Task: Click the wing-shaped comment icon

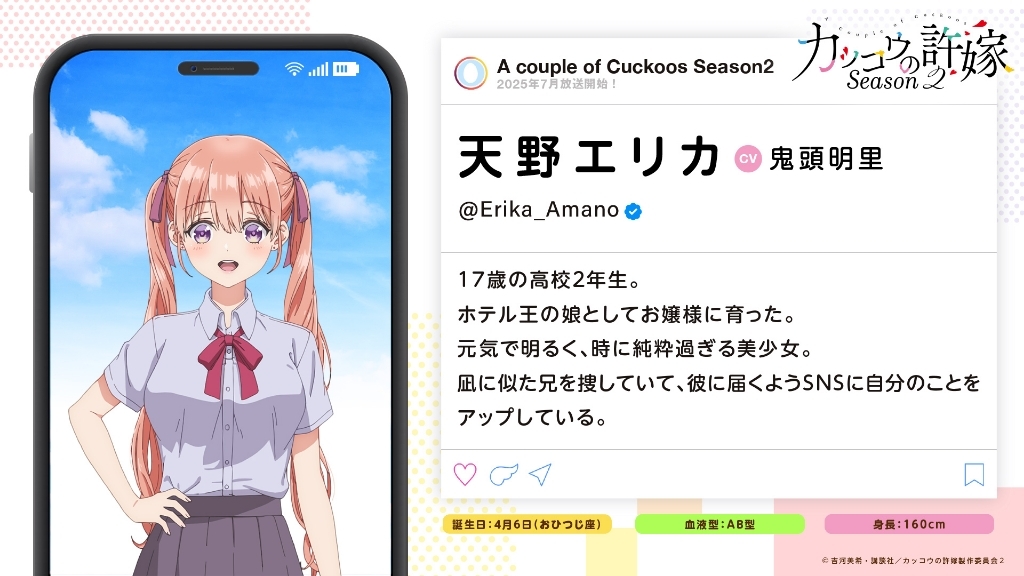Action: click(x=504, y=474)
